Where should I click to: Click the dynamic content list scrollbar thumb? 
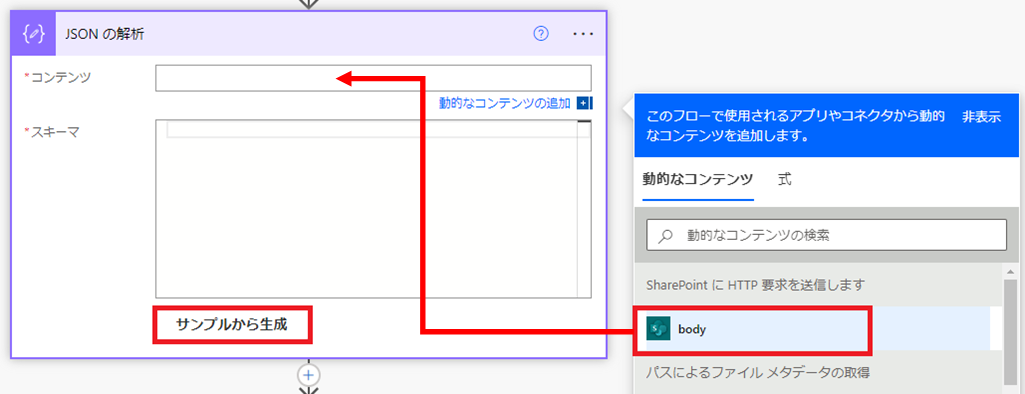click(1011, 333)
